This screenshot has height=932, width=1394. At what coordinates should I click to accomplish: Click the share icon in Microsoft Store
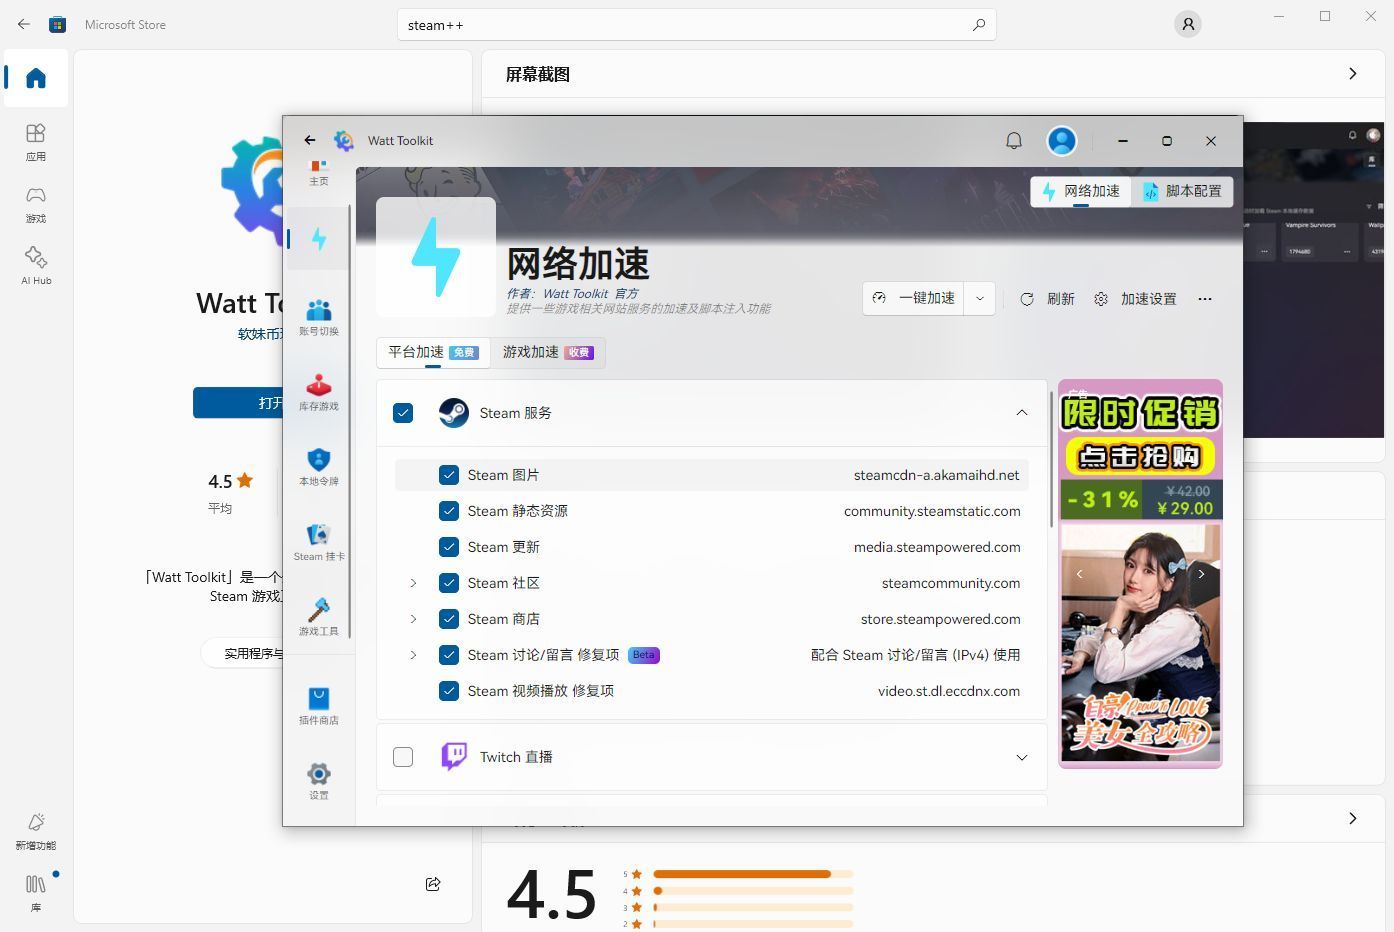pos(433,884)
